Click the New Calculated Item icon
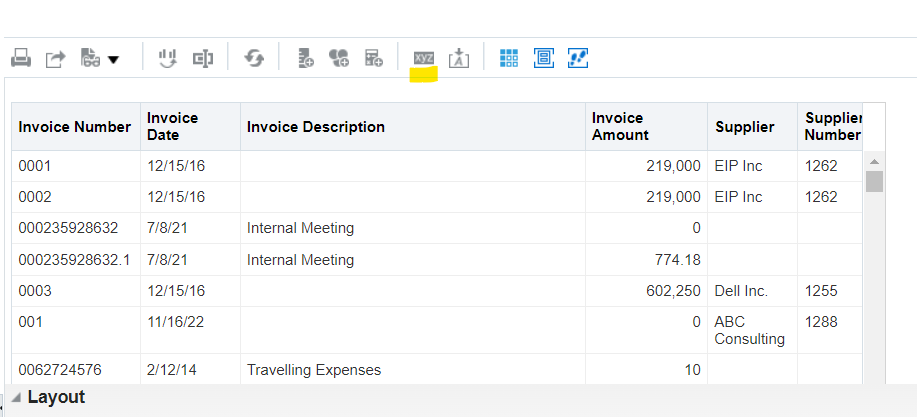Screen dimensions: 917x417 pos(374,57)
